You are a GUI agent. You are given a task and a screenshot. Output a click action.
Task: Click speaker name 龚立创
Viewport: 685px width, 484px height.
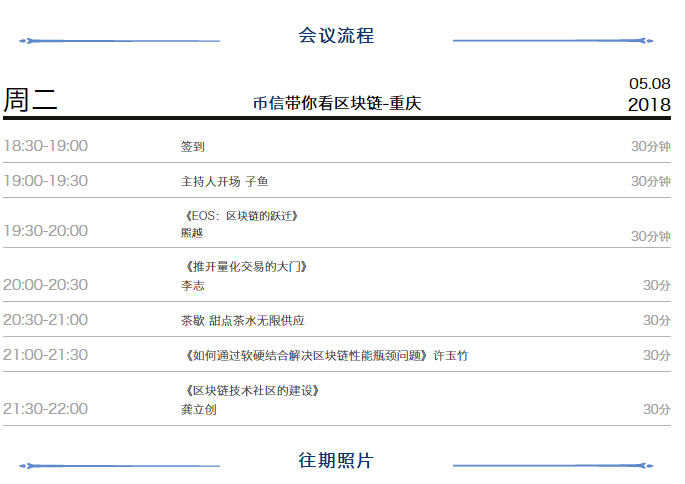(198, 409)
